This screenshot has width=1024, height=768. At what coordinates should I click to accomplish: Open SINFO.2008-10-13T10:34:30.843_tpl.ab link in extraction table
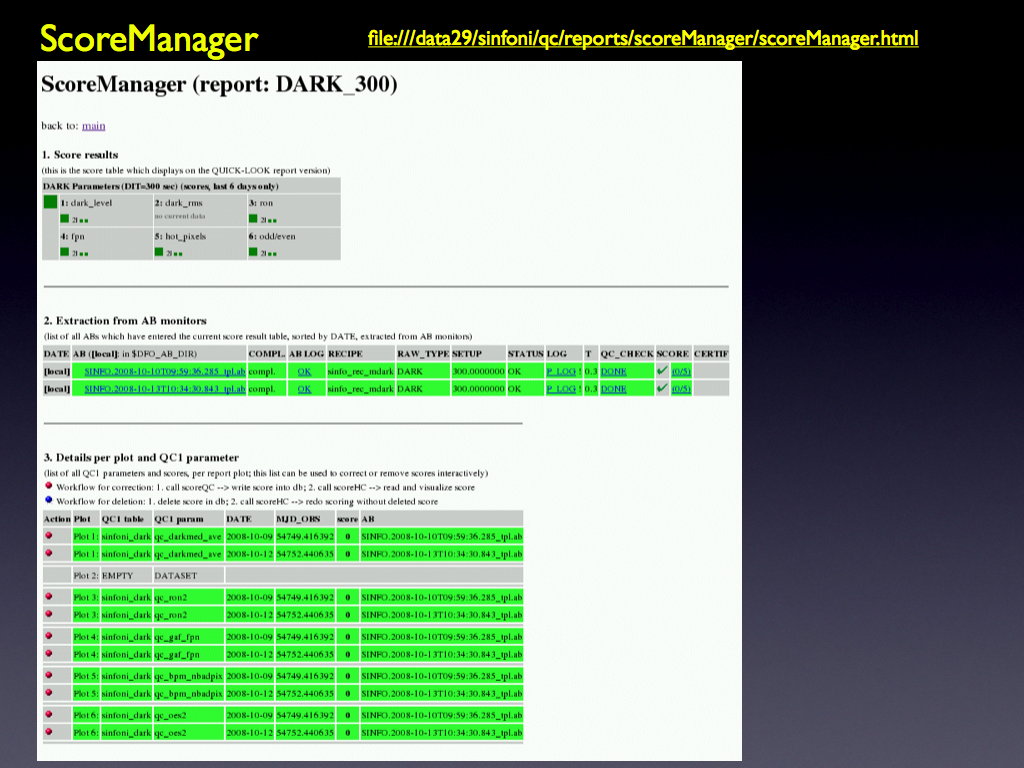(158, 388)
